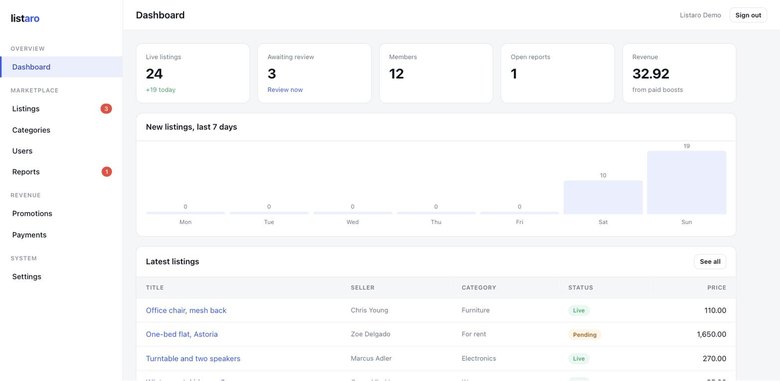Click the red badge on Reports

tap(106, 172)
